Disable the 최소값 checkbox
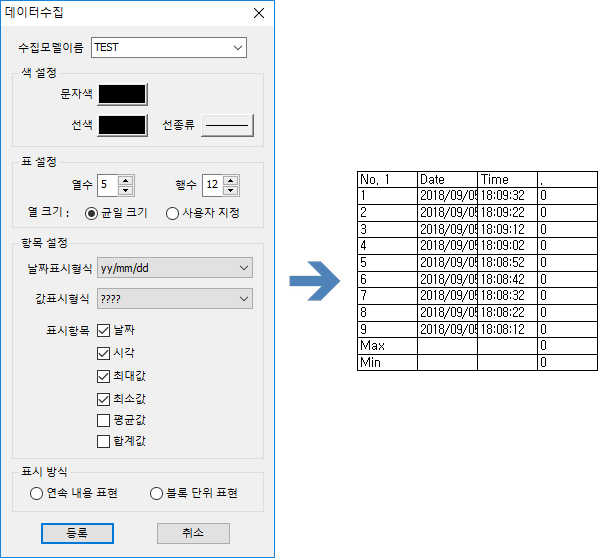Viewport: 598px width, 558px height. [103, 399]
